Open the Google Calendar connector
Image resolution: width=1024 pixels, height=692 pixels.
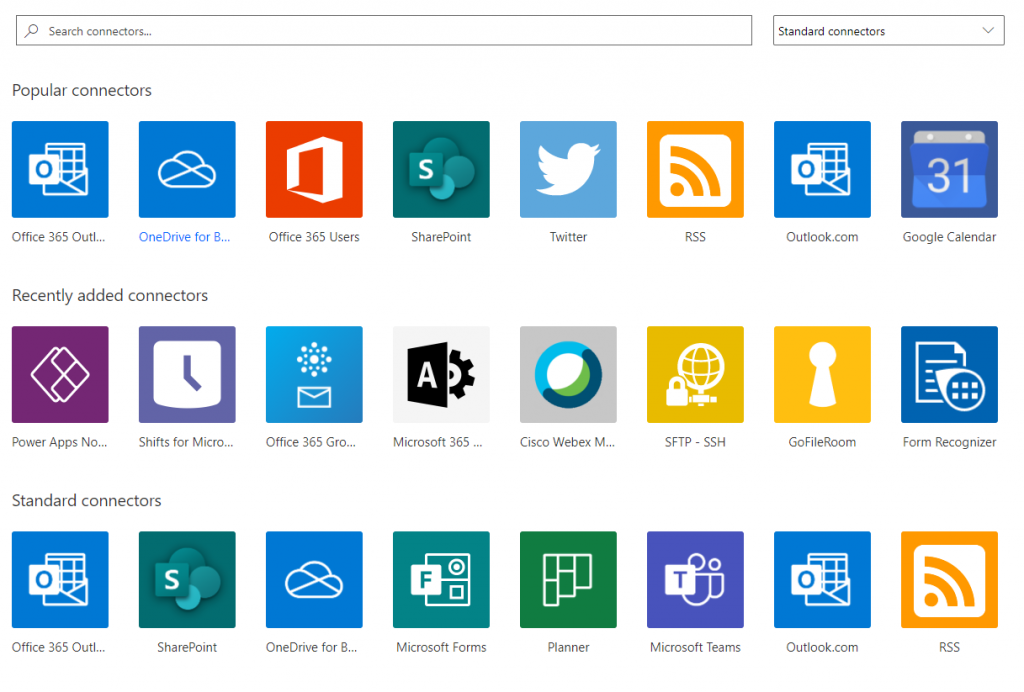949,169
